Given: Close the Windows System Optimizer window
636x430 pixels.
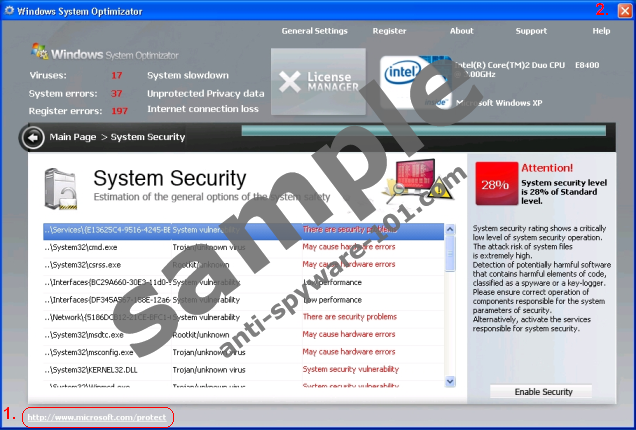Looking at the screenshot, I should [624, 11].
